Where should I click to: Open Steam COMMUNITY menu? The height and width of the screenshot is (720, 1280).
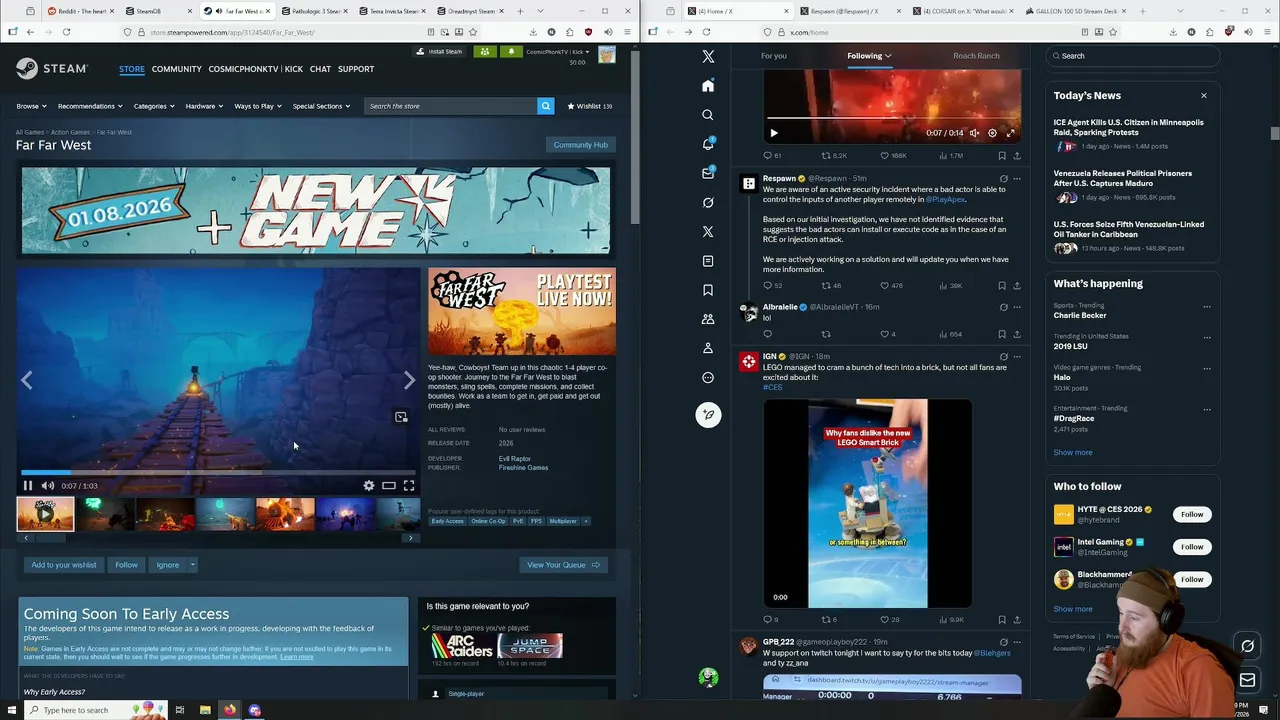[177, 69]
